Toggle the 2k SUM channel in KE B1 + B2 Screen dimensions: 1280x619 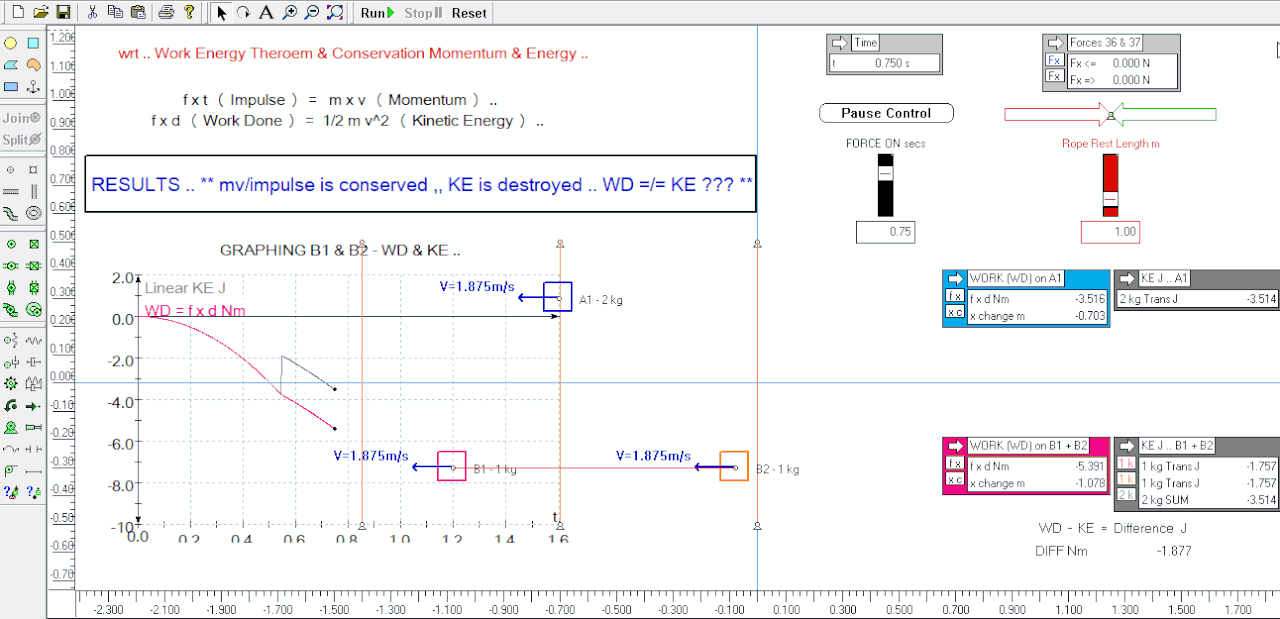tap(1126, 496)
